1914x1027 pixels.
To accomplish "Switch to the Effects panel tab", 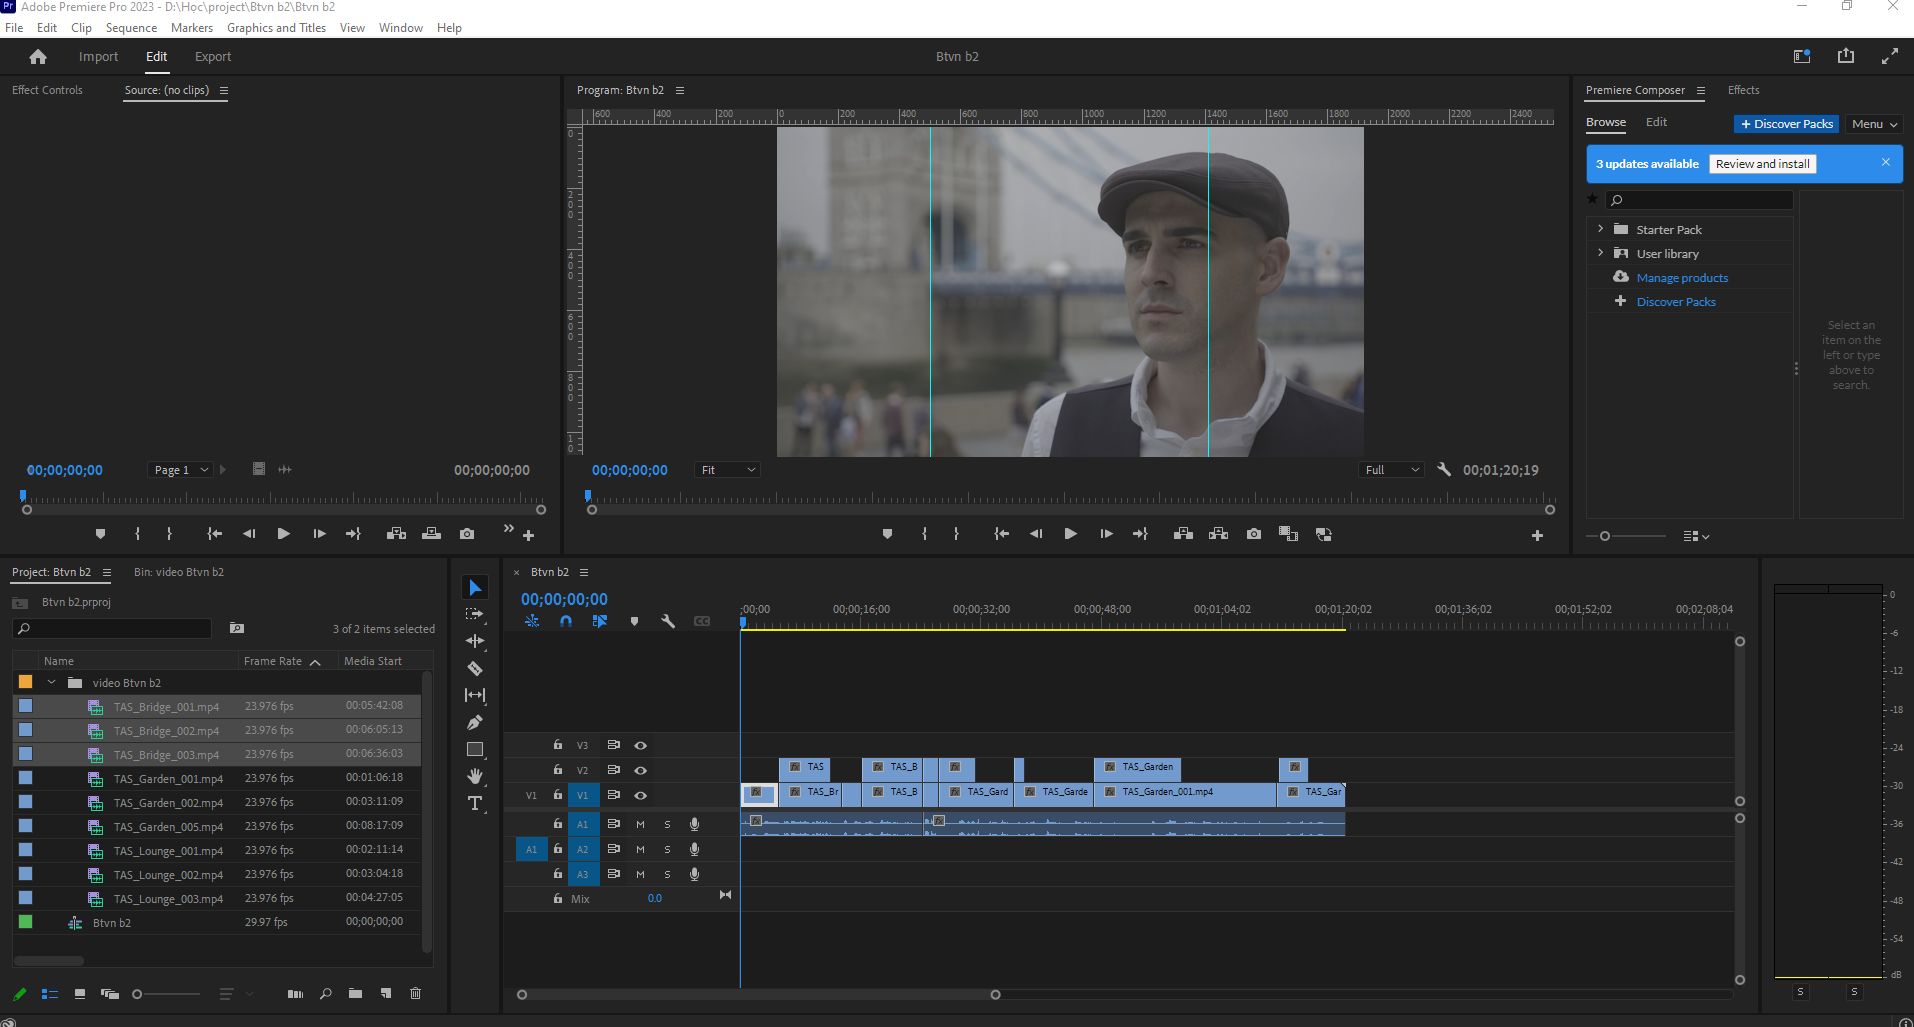I will click(x=1743, y=90).
